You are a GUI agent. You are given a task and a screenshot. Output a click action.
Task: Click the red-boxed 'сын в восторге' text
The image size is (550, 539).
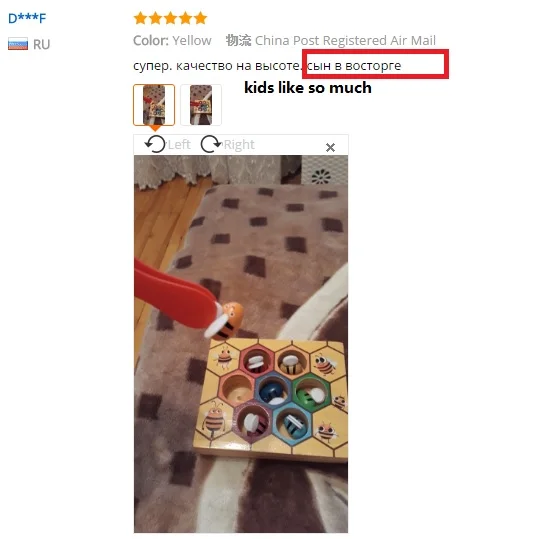click(x=354, y=66)
